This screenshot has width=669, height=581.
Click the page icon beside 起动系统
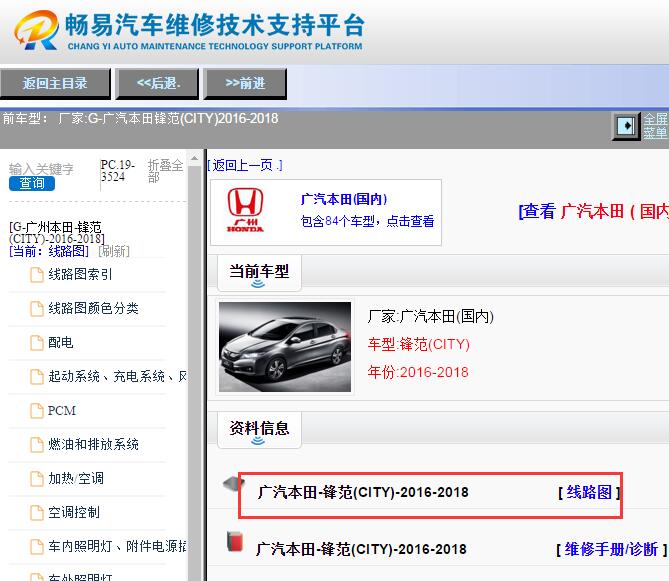click(x=37, y=377)
